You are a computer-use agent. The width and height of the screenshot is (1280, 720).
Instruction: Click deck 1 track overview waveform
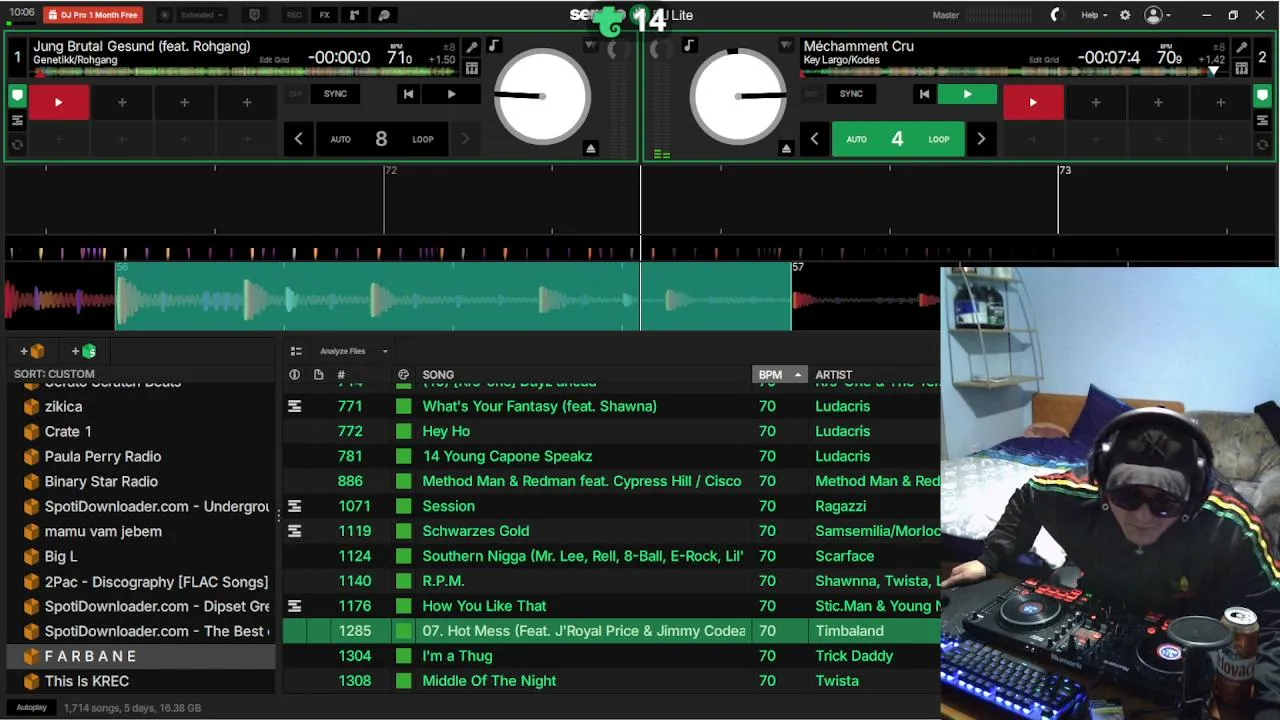[x=245, y=72]
